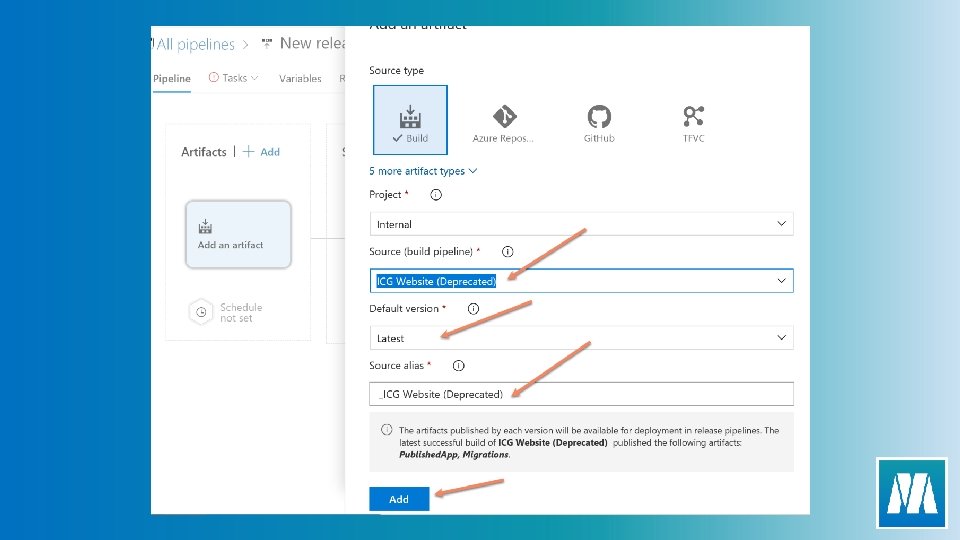This screenshot has height=540, width=960.
Task: Open the Source build pipeline dropdown
Action: (x=582, y=281)
